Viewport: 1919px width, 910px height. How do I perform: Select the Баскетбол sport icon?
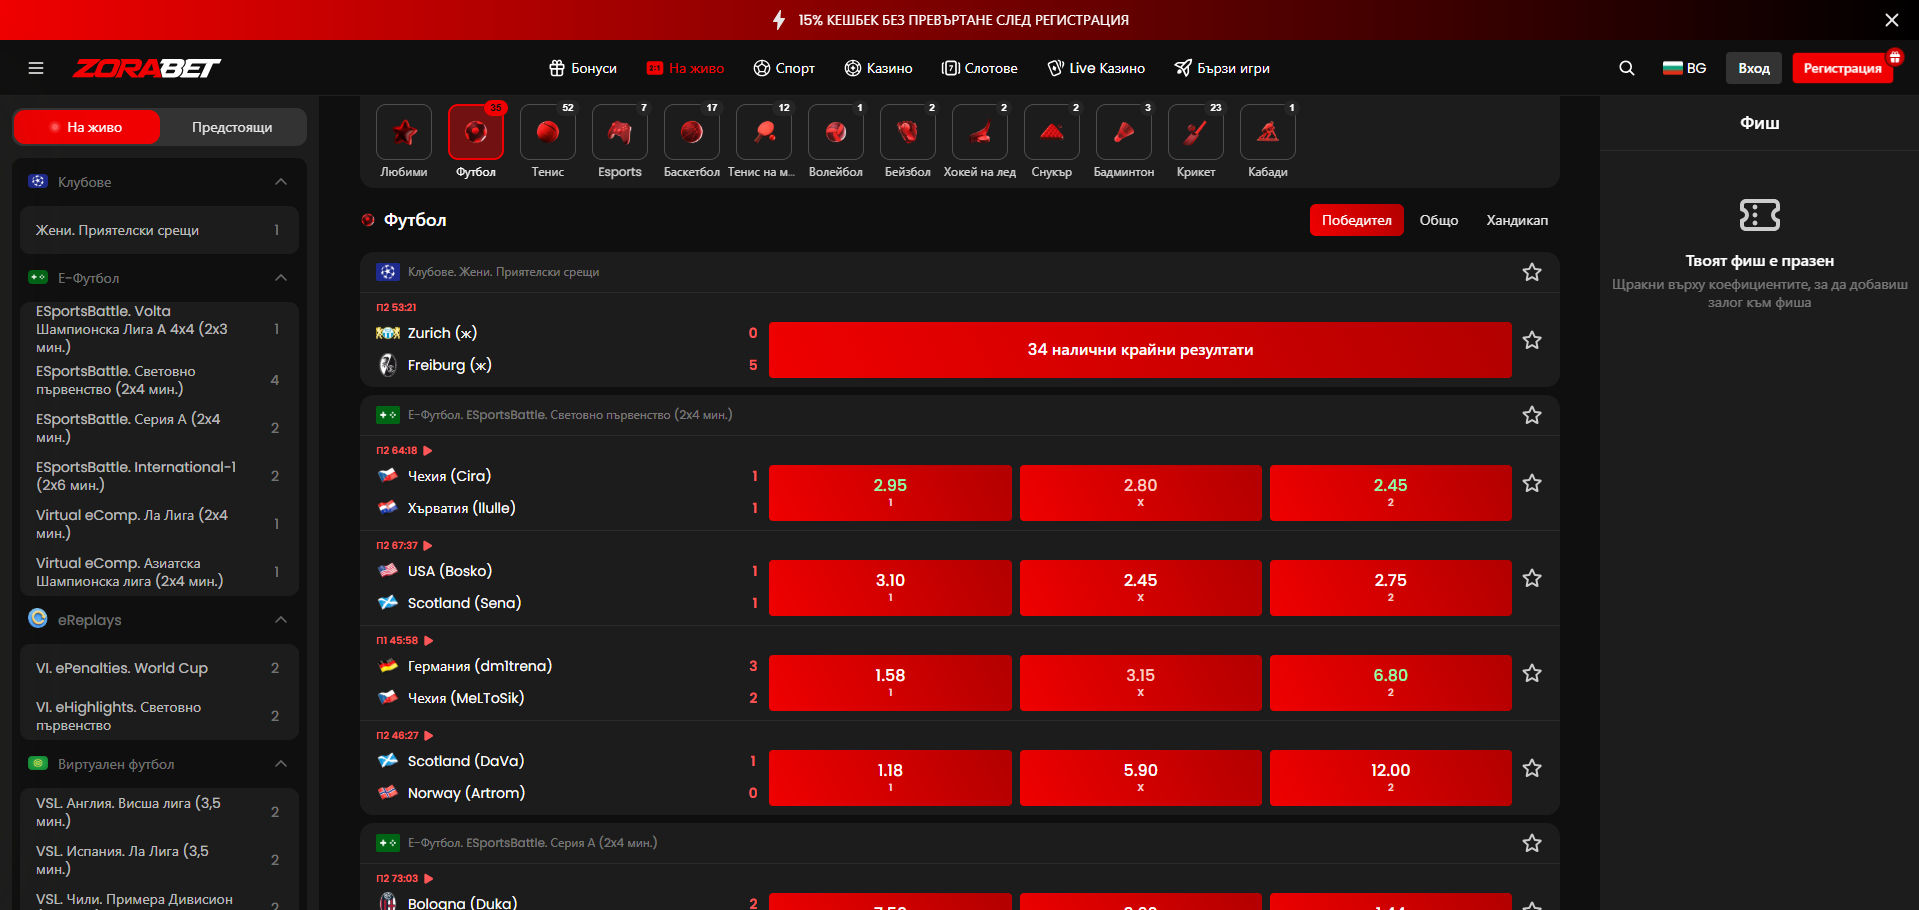[692, 132]
